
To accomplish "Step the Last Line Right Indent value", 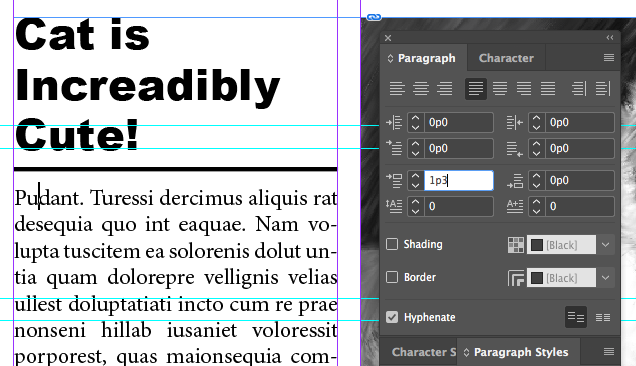I will point(536,149).
